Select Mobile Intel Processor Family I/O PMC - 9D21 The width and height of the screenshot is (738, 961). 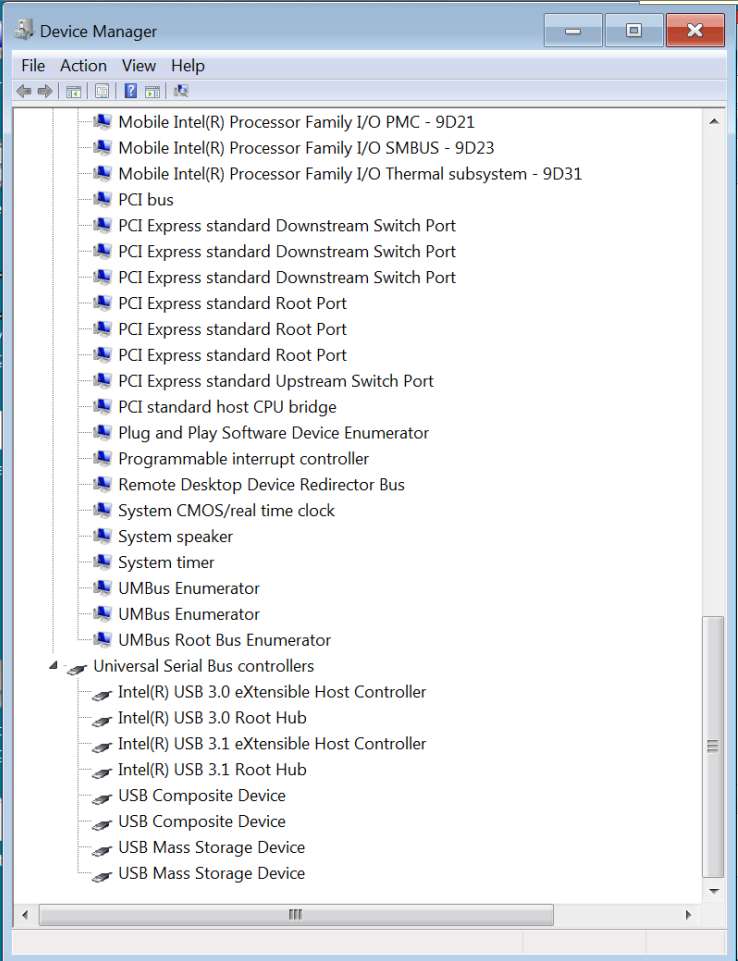coord(297,122)
